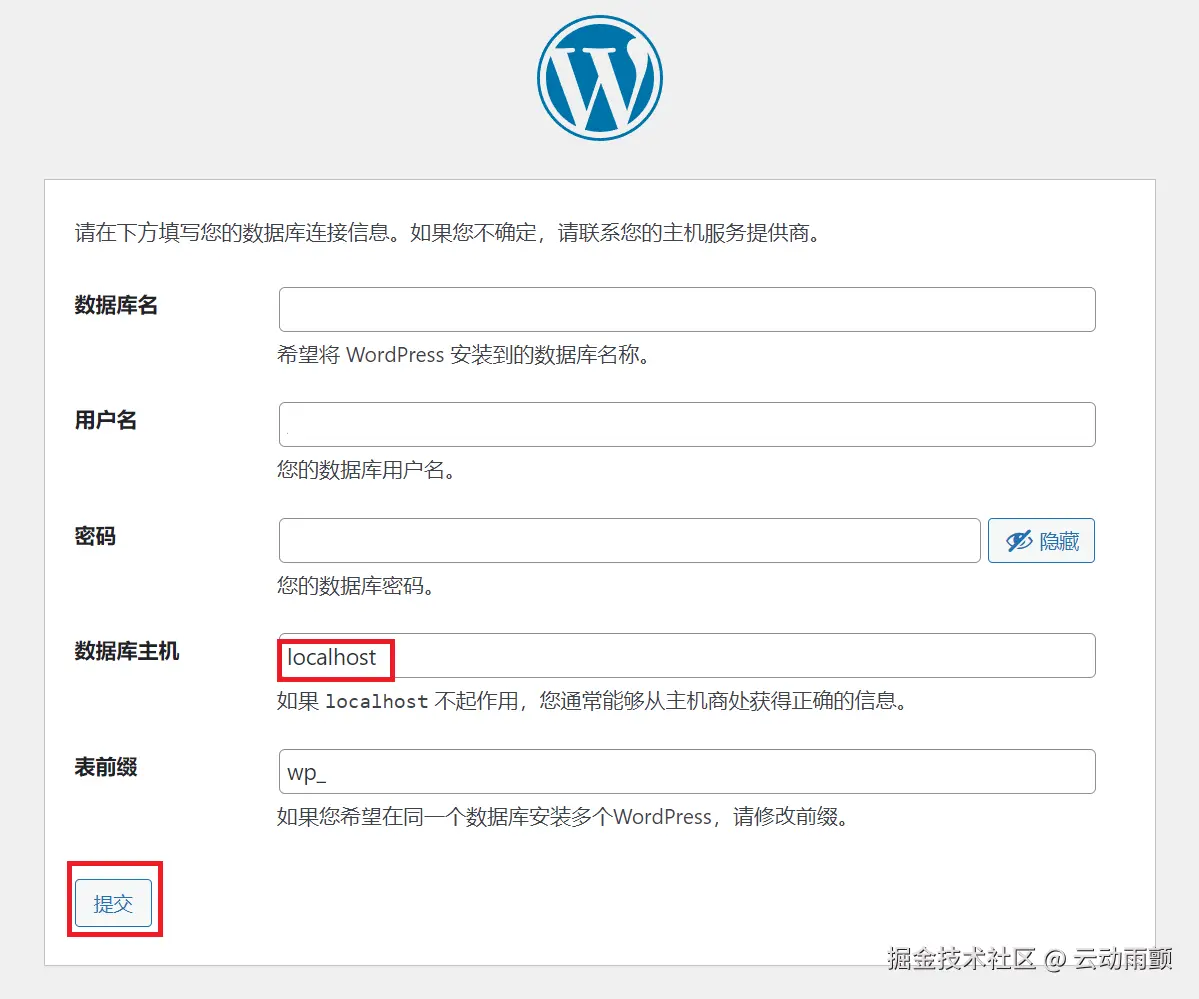Focus the 数据库名 input field

(687, 309)
